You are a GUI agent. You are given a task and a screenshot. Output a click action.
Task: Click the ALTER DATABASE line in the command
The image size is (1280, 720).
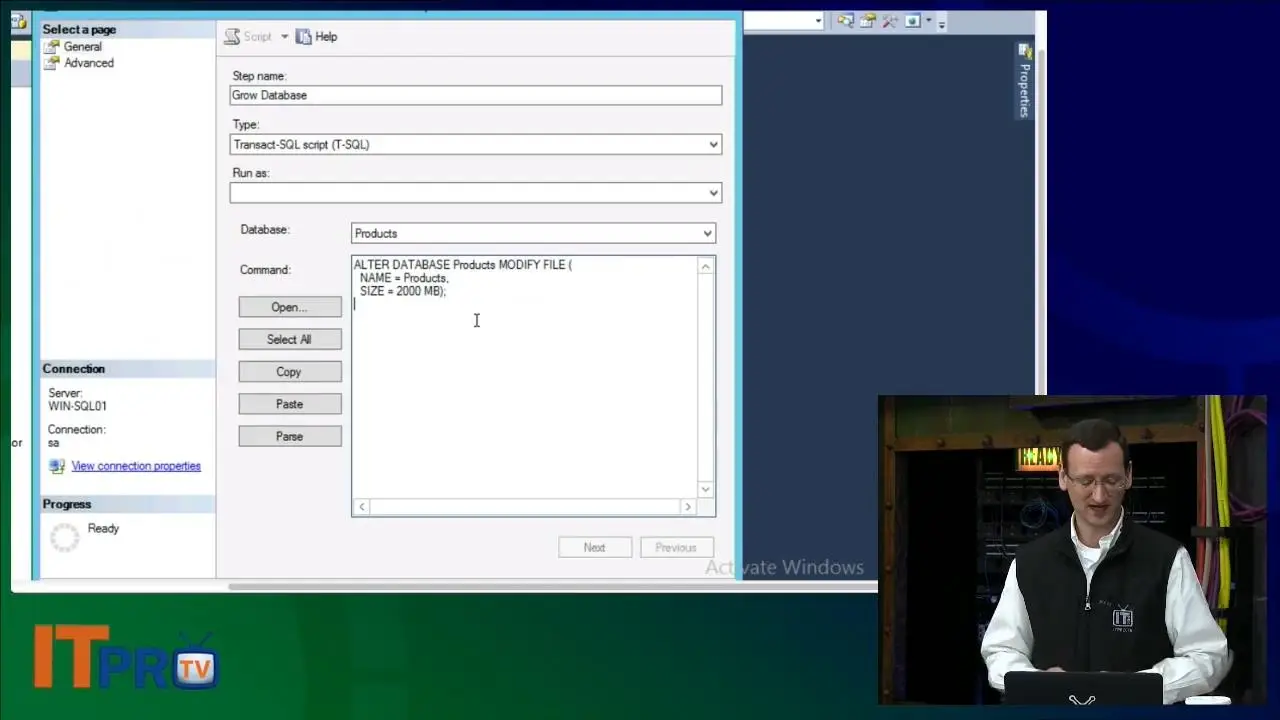(x=463, y=265)
